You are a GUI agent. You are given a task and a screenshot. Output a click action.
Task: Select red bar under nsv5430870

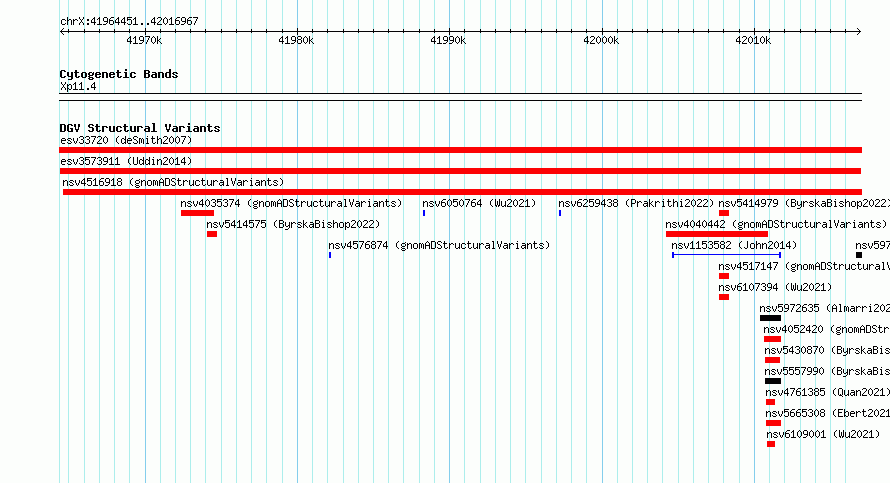pos(773,360)
